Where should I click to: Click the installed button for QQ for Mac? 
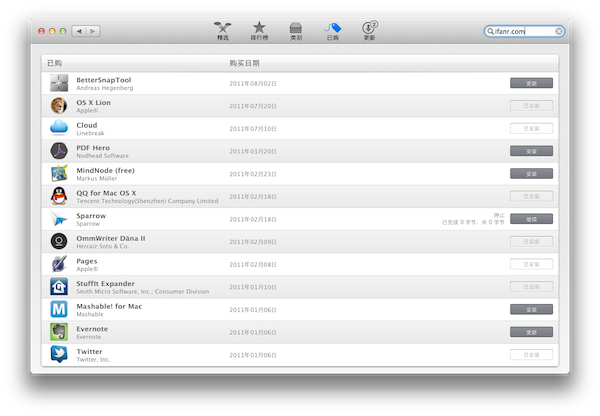(531, 196)
